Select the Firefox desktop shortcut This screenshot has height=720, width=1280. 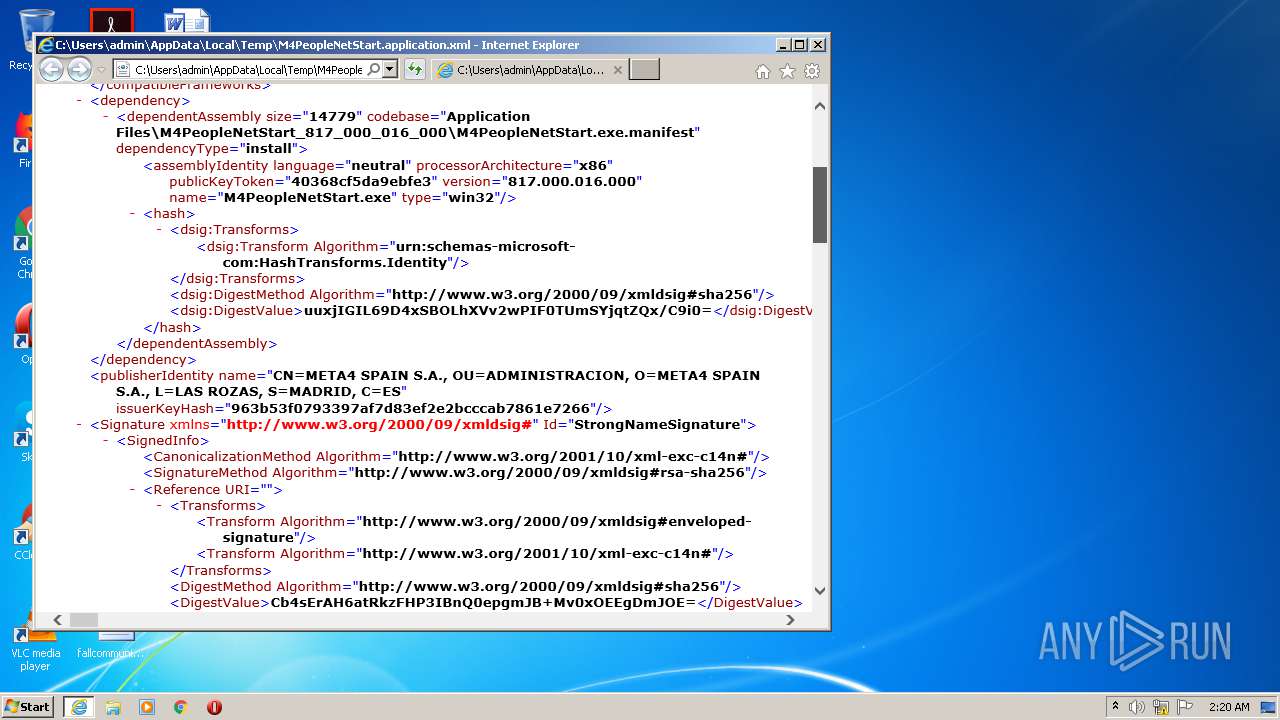[x=26, y=140]
